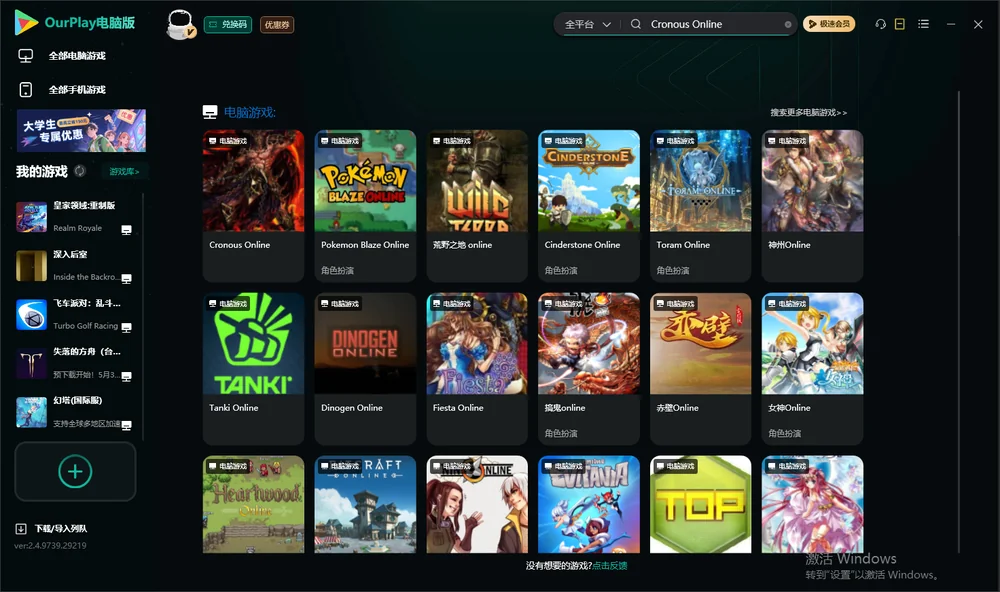Open the Tanki Online game card
This screenshot has width=1000, height=592.
pyautogui.click(x=253, y=369)
